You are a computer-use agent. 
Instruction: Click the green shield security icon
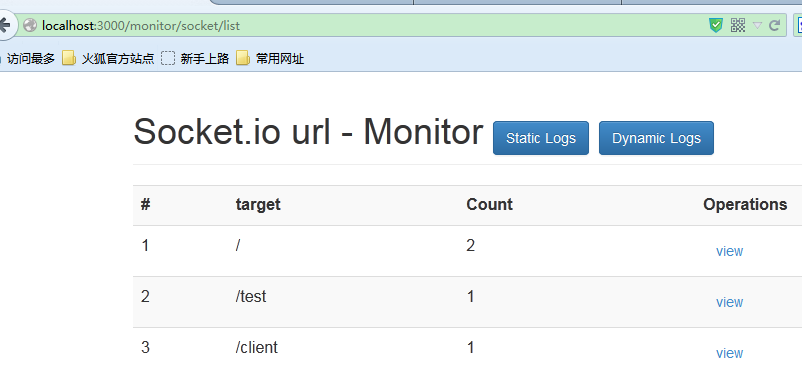click(x=716, y=25)
